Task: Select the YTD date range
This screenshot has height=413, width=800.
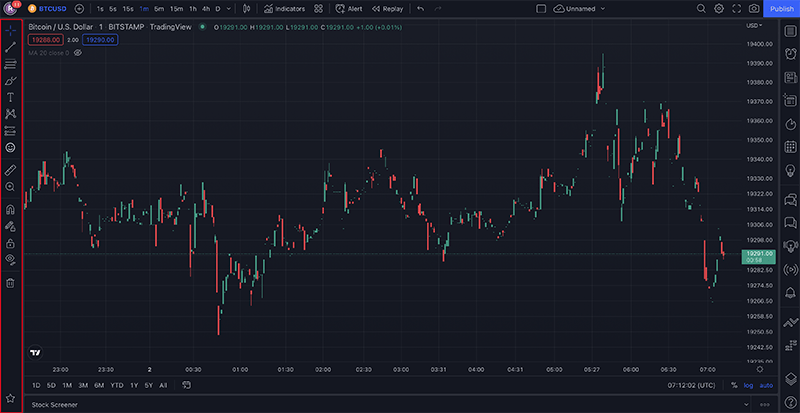Action: click(x=117, y=385)
